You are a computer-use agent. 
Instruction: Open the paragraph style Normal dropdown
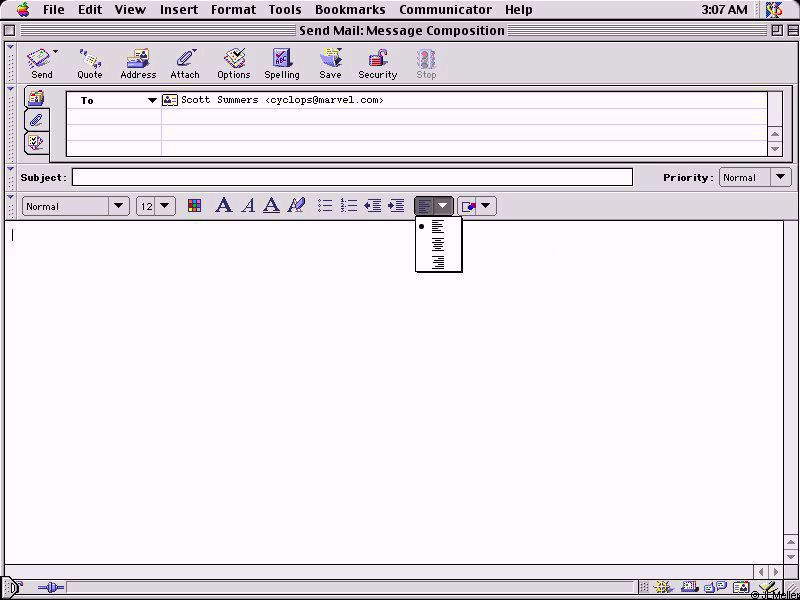point(76,206)
